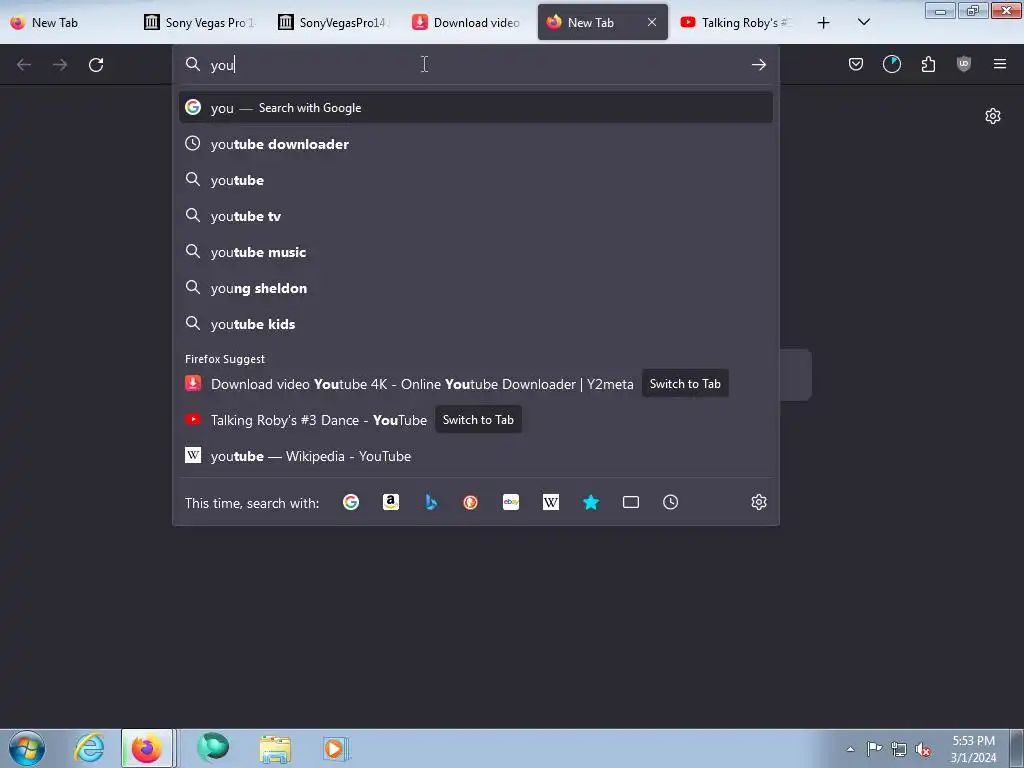
Task: Launch Internet Explorer from taskbar
Action: [89, 748]
